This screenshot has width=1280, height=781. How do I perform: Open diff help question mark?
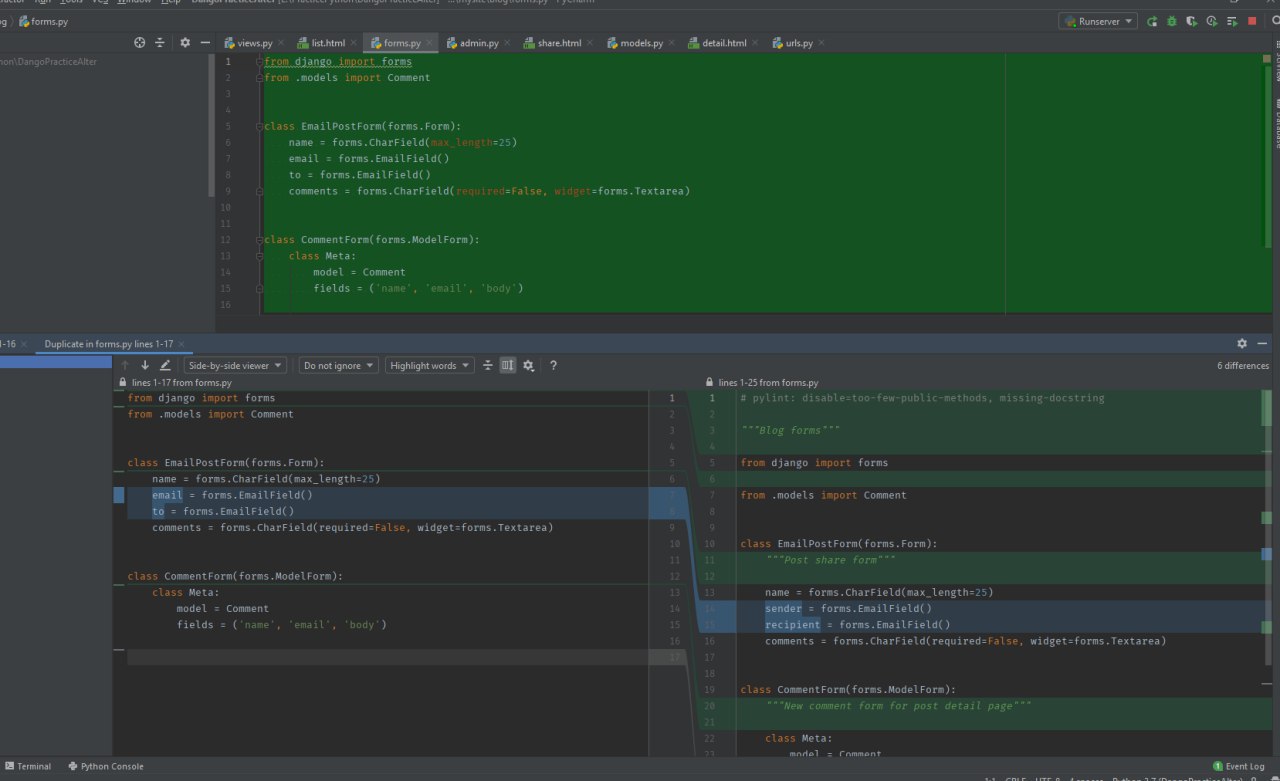pos(553,366)
